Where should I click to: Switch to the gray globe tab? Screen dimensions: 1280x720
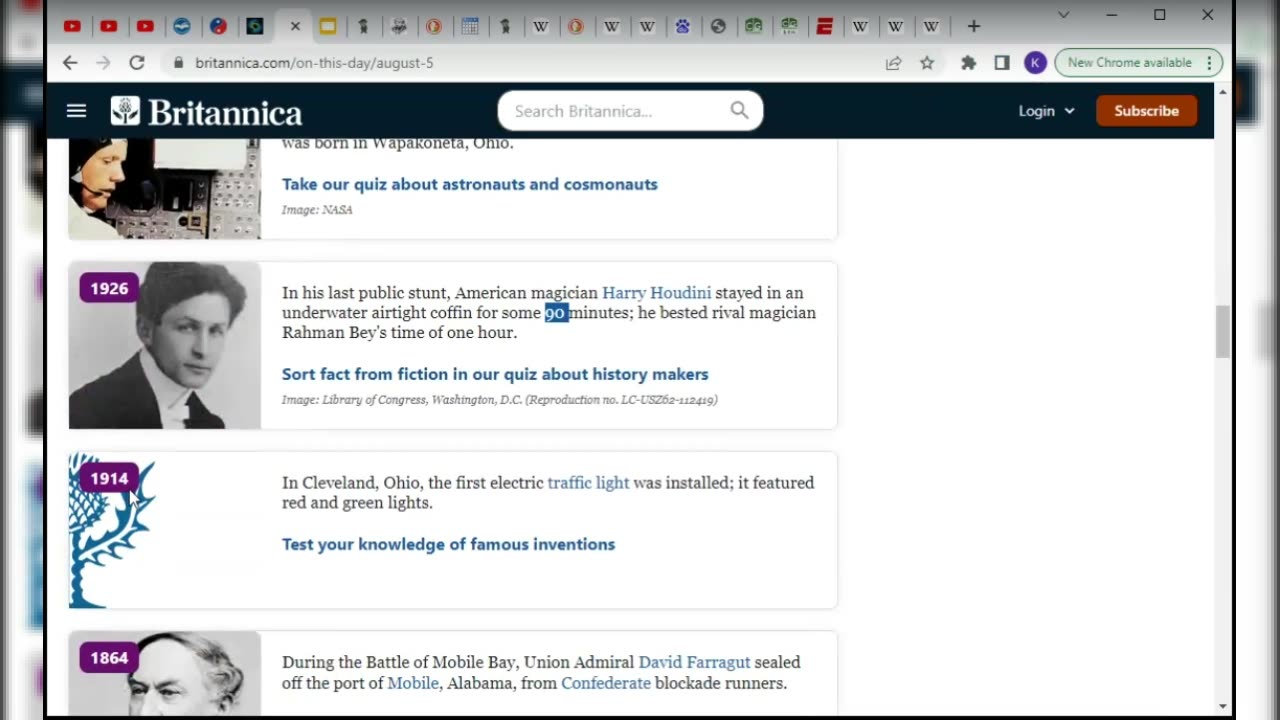(718, 27)
